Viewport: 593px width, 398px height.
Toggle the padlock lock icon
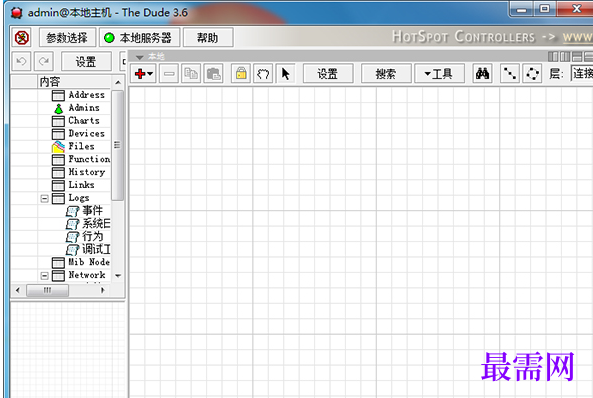[x=241, y=73]
